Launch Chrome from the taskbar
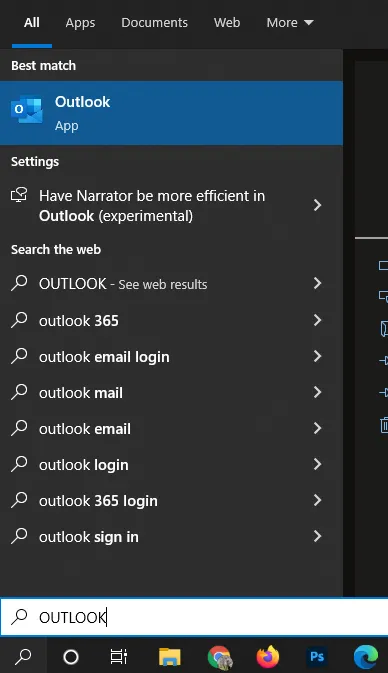The height and width of the screenshot is (673, 388). (220, 657)
